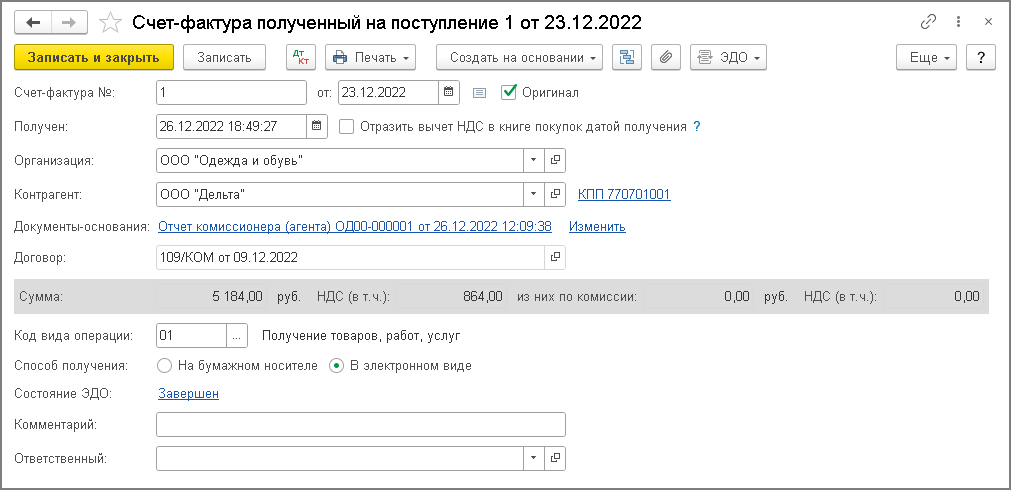Copy link to this document
Viewport: 1011px width, 490px height.
tap(929, 22)
